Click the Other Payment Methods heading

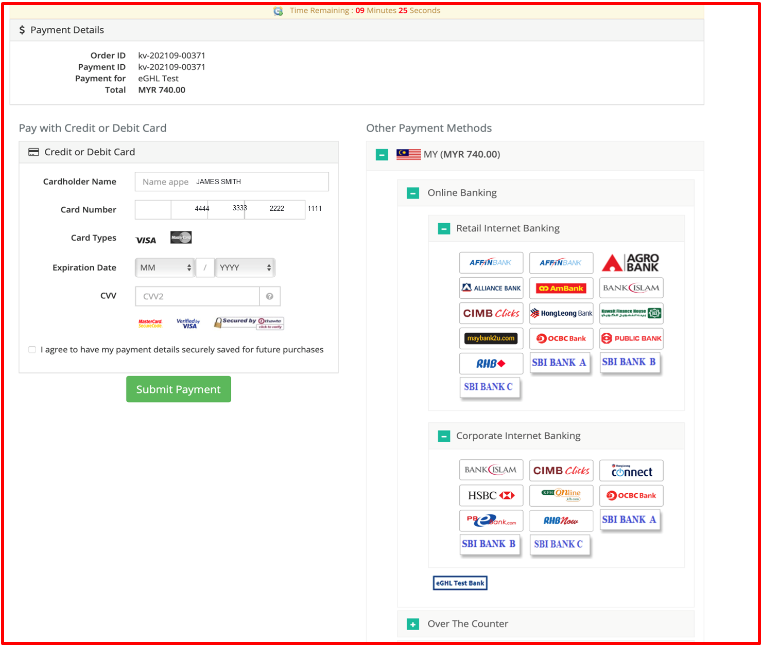tap(429, 128)
